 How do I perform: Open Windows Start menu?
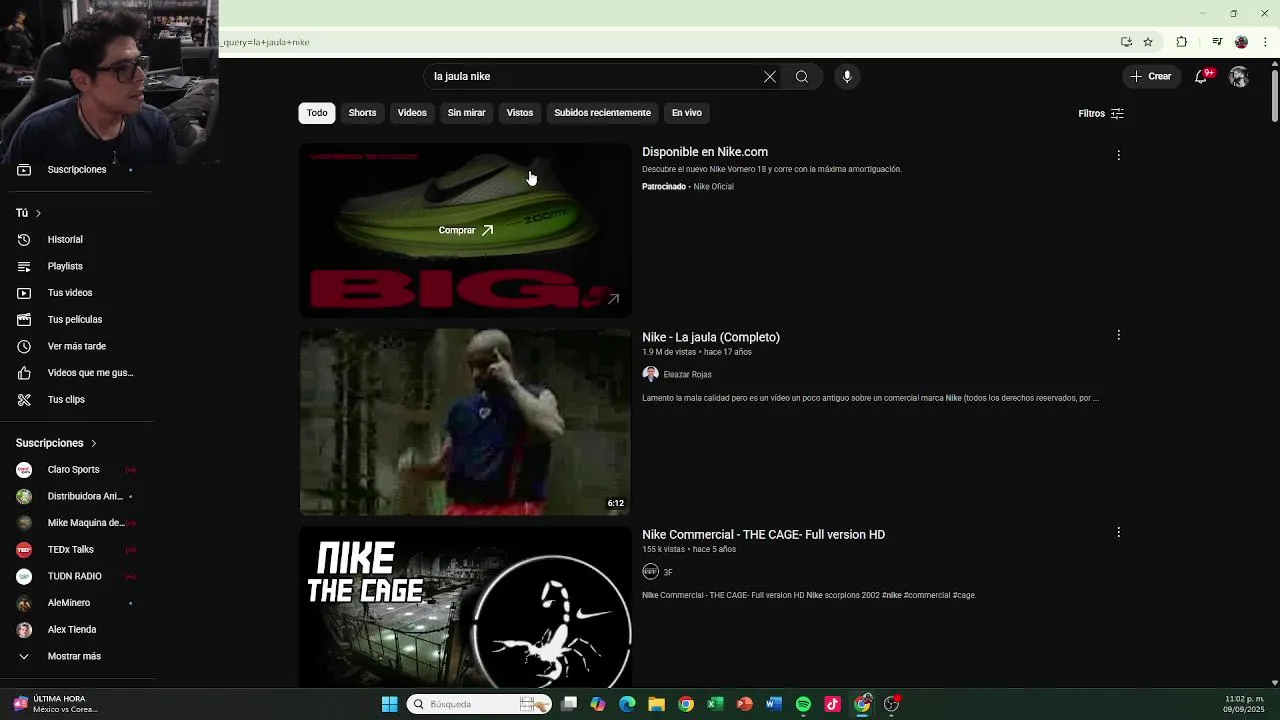click(390, 704)
